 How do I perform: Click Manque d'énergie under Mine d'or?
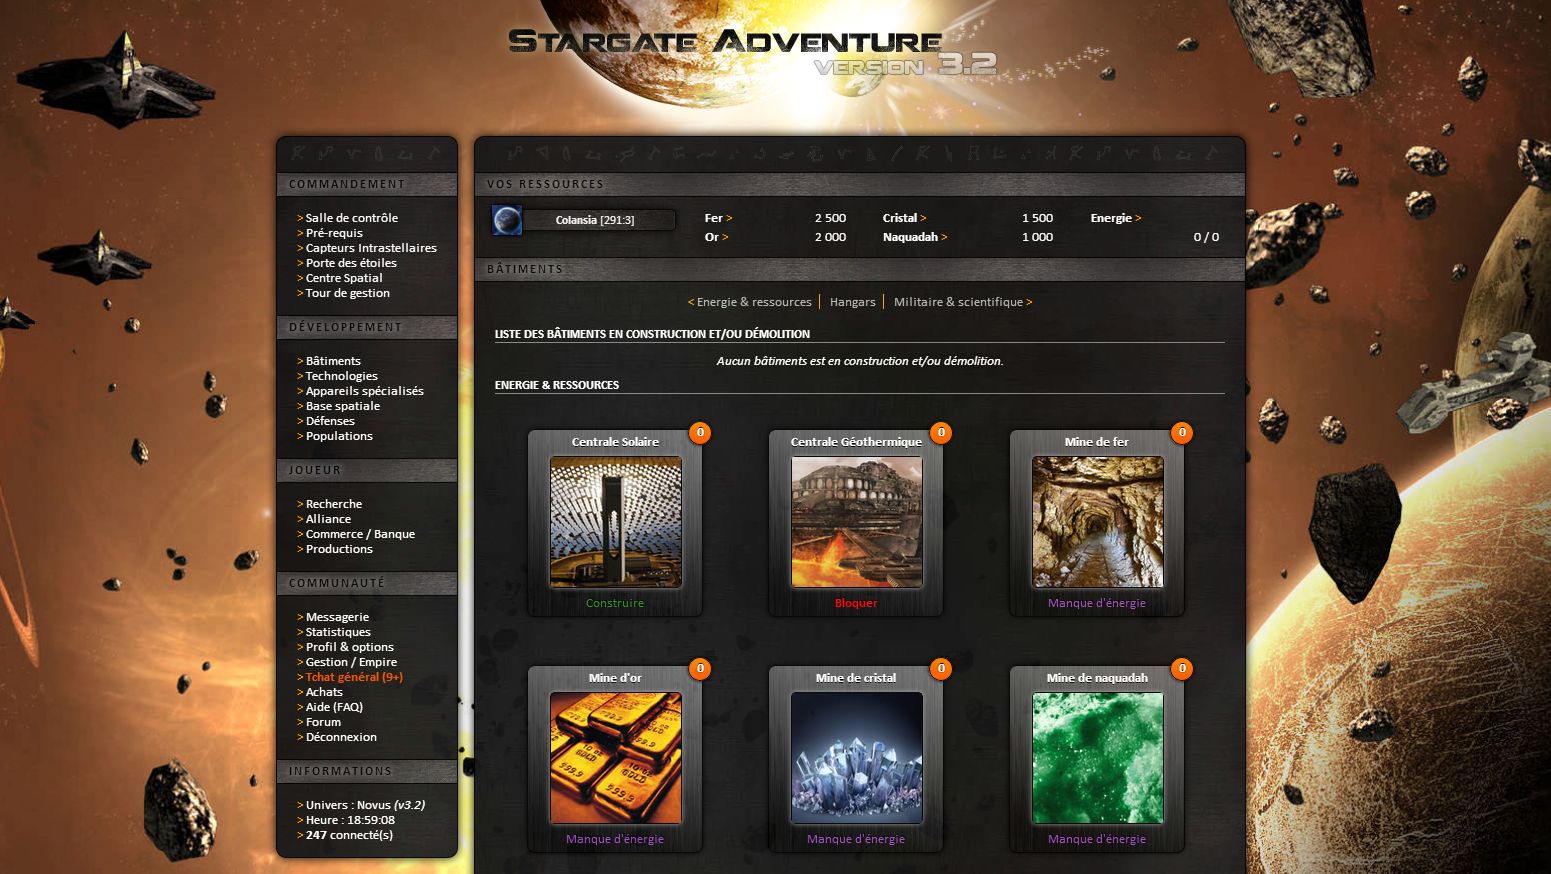(x=615, y=839)
